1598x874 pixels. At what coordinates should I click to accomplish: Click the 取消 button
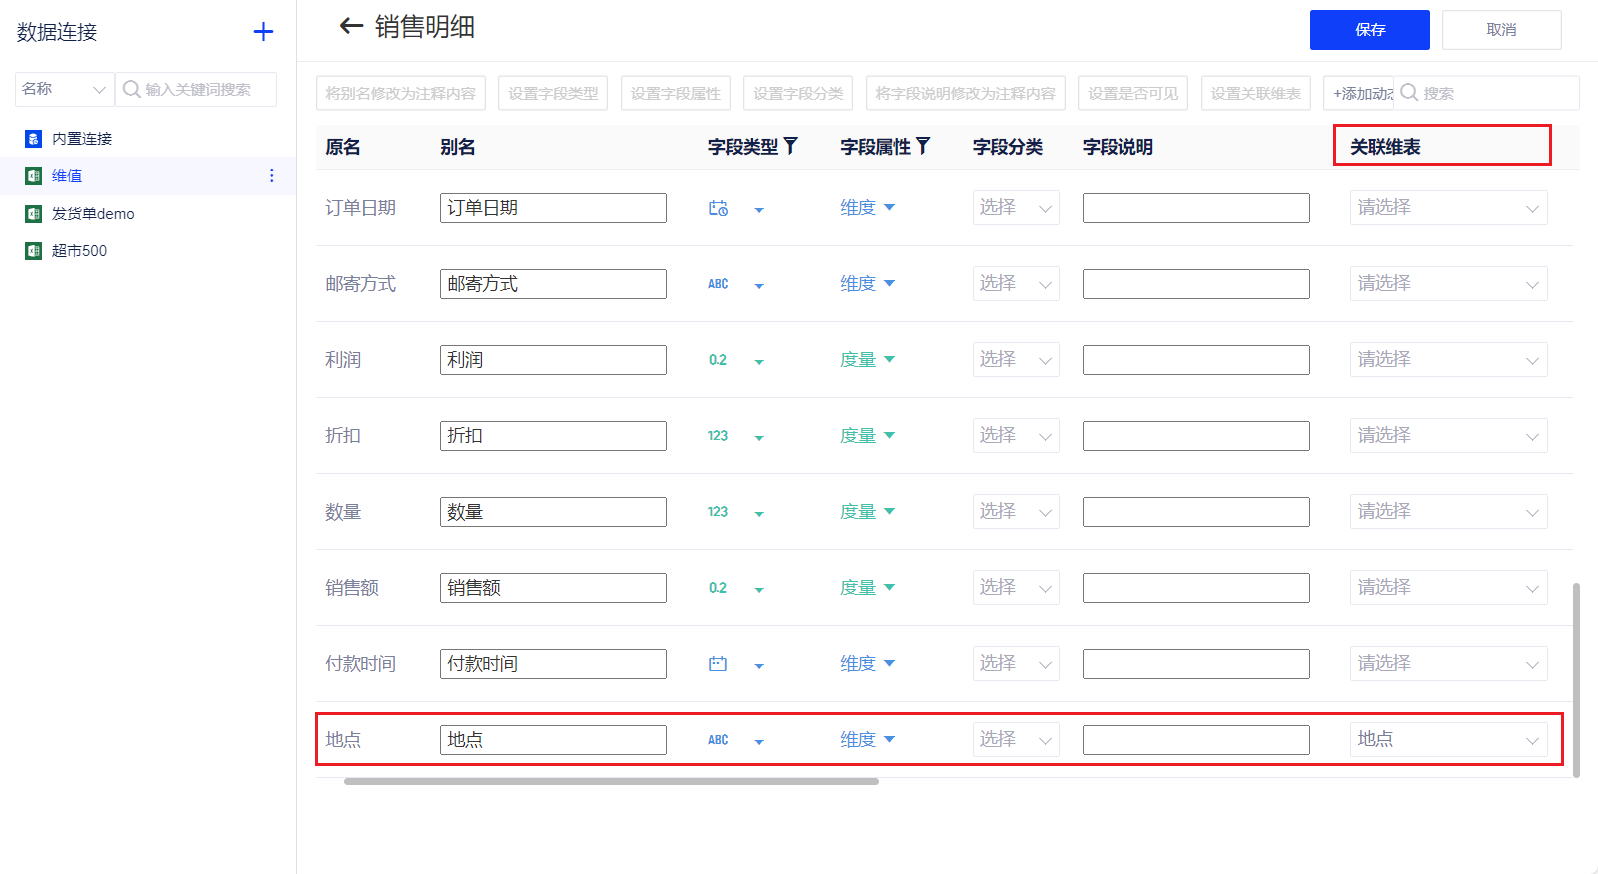1501,30
